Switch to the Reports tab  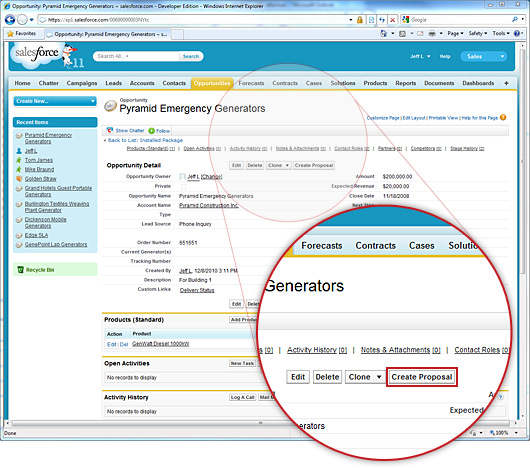(406, 83)
